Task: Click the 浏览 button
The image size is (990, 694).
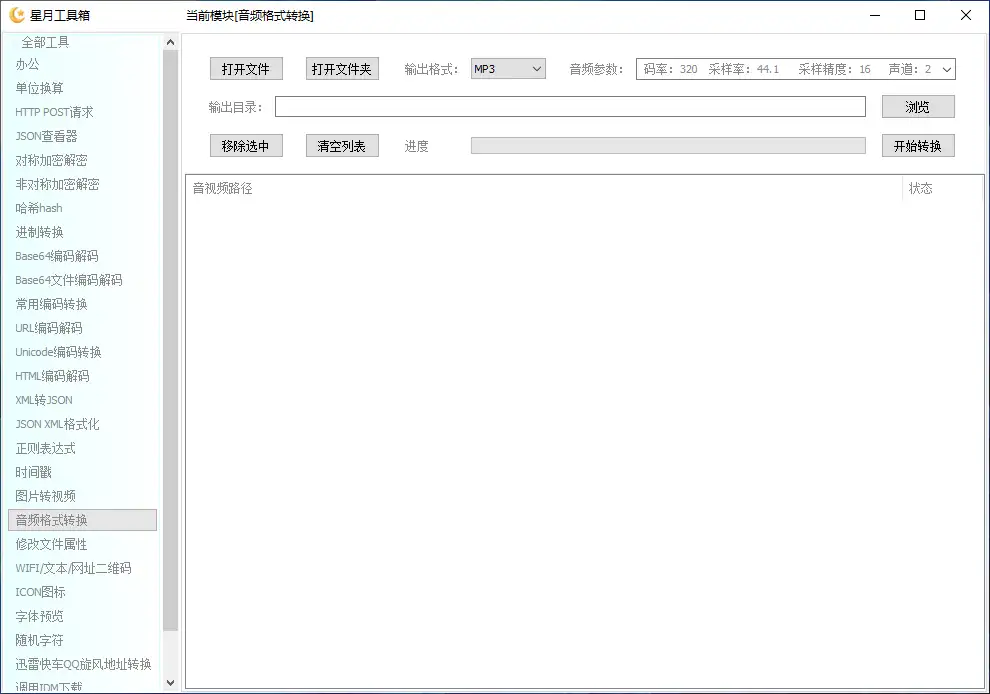Action: (x=918, y=107)
